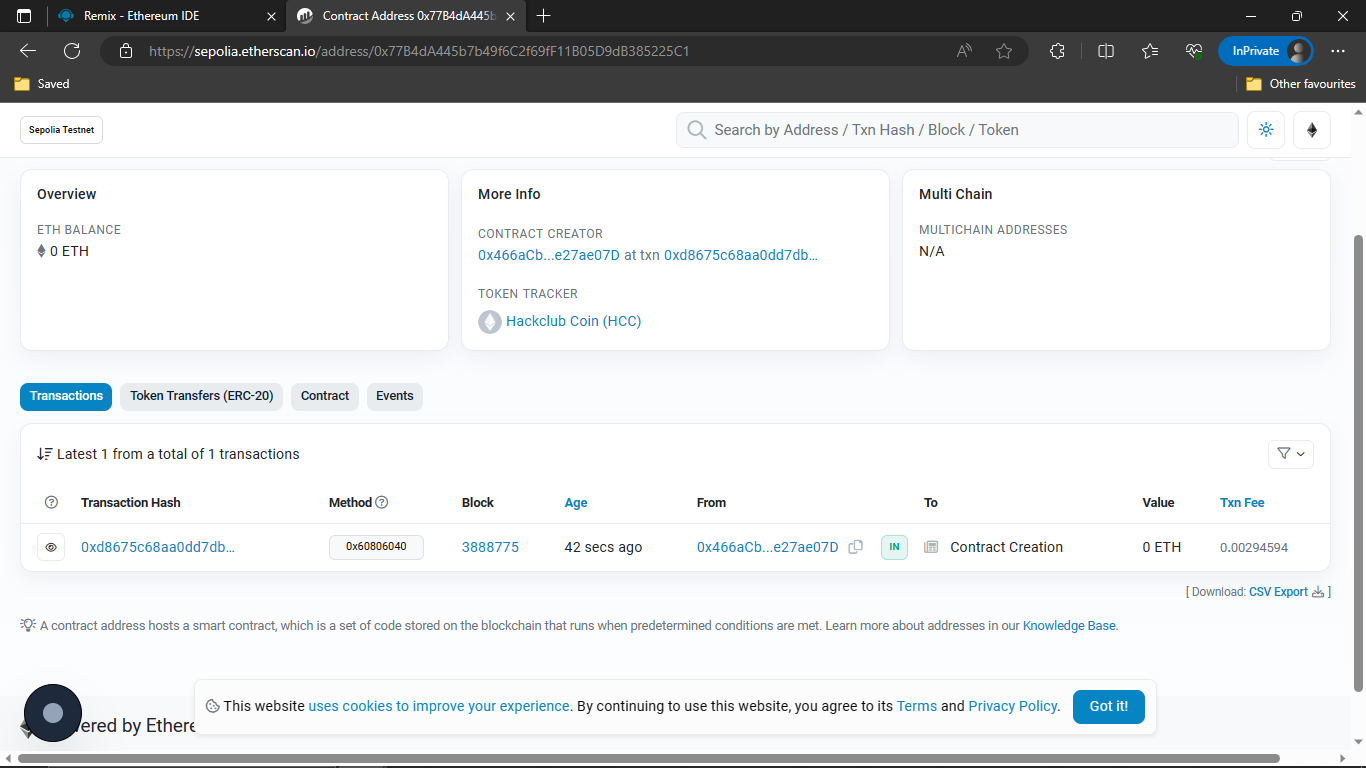Open creation txn 0xd8675c68aa0dd7db link in More Info
The image size is (1366, 768).
(741, 255)
